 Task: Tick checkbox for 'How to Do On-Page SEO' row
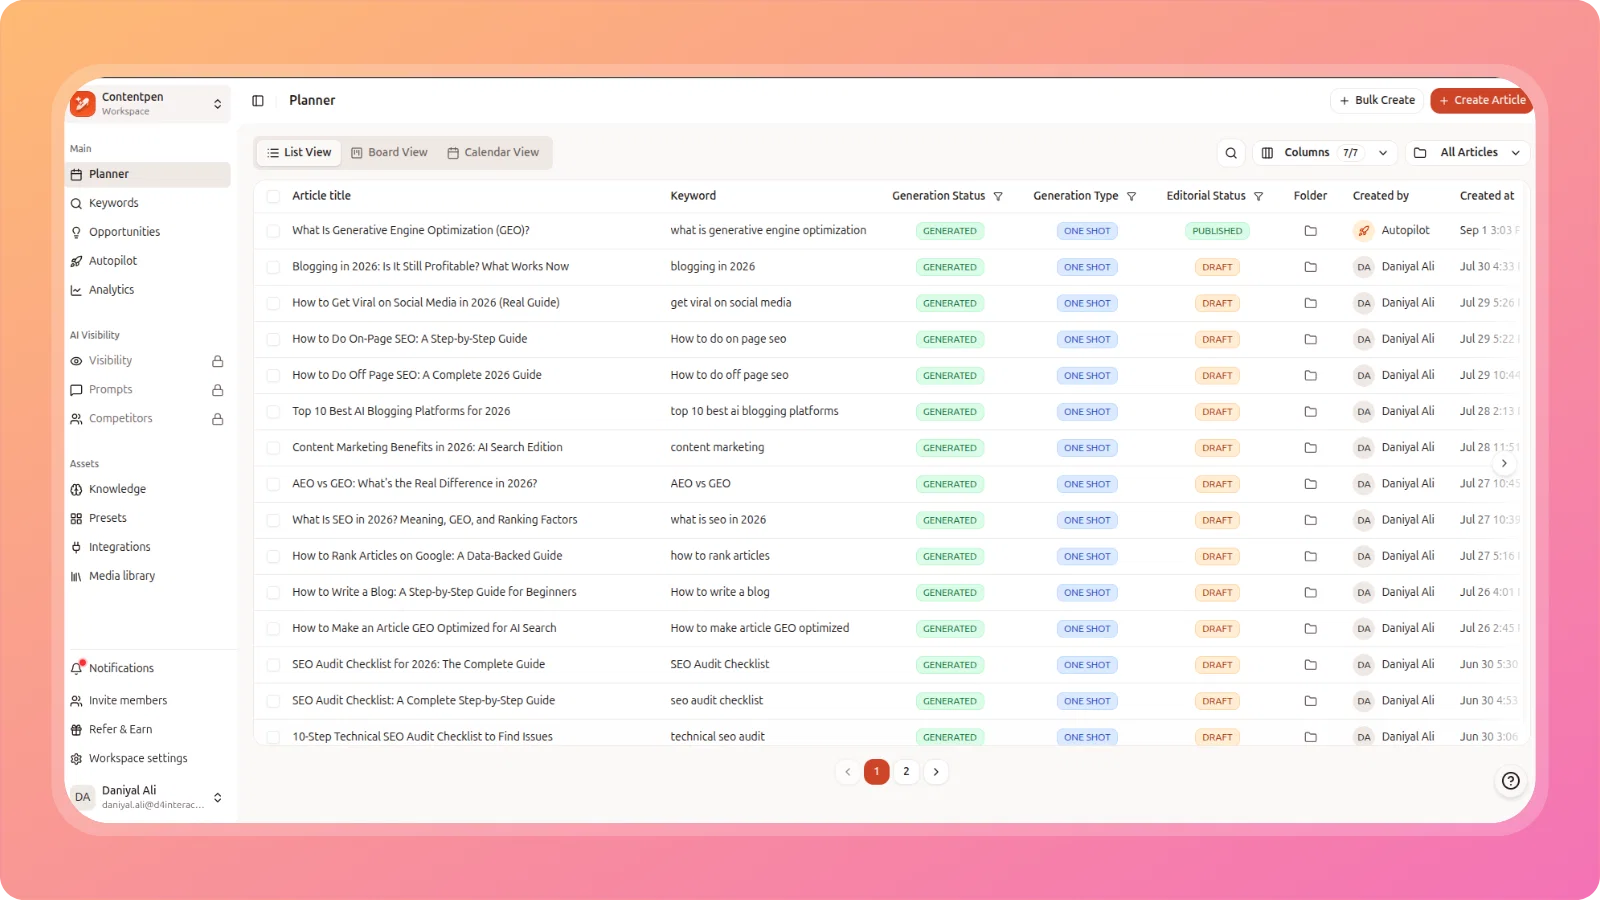coord(273,340)
